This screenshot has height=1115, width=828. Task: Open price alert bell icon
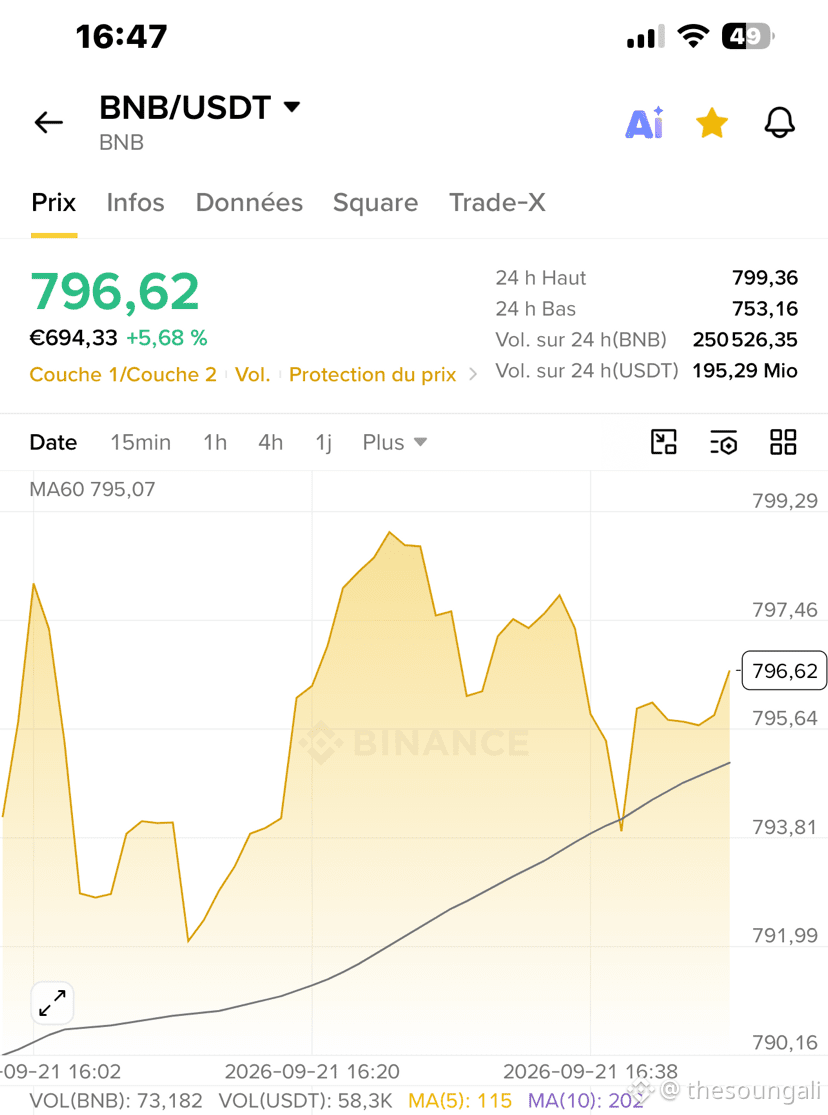[780, 122]
